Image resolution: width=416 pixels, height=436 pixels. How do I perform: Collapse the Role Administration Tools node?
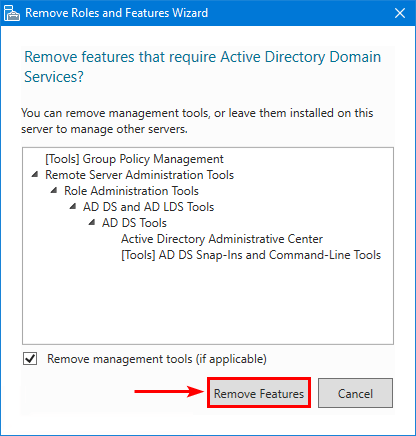coord(54,190)
